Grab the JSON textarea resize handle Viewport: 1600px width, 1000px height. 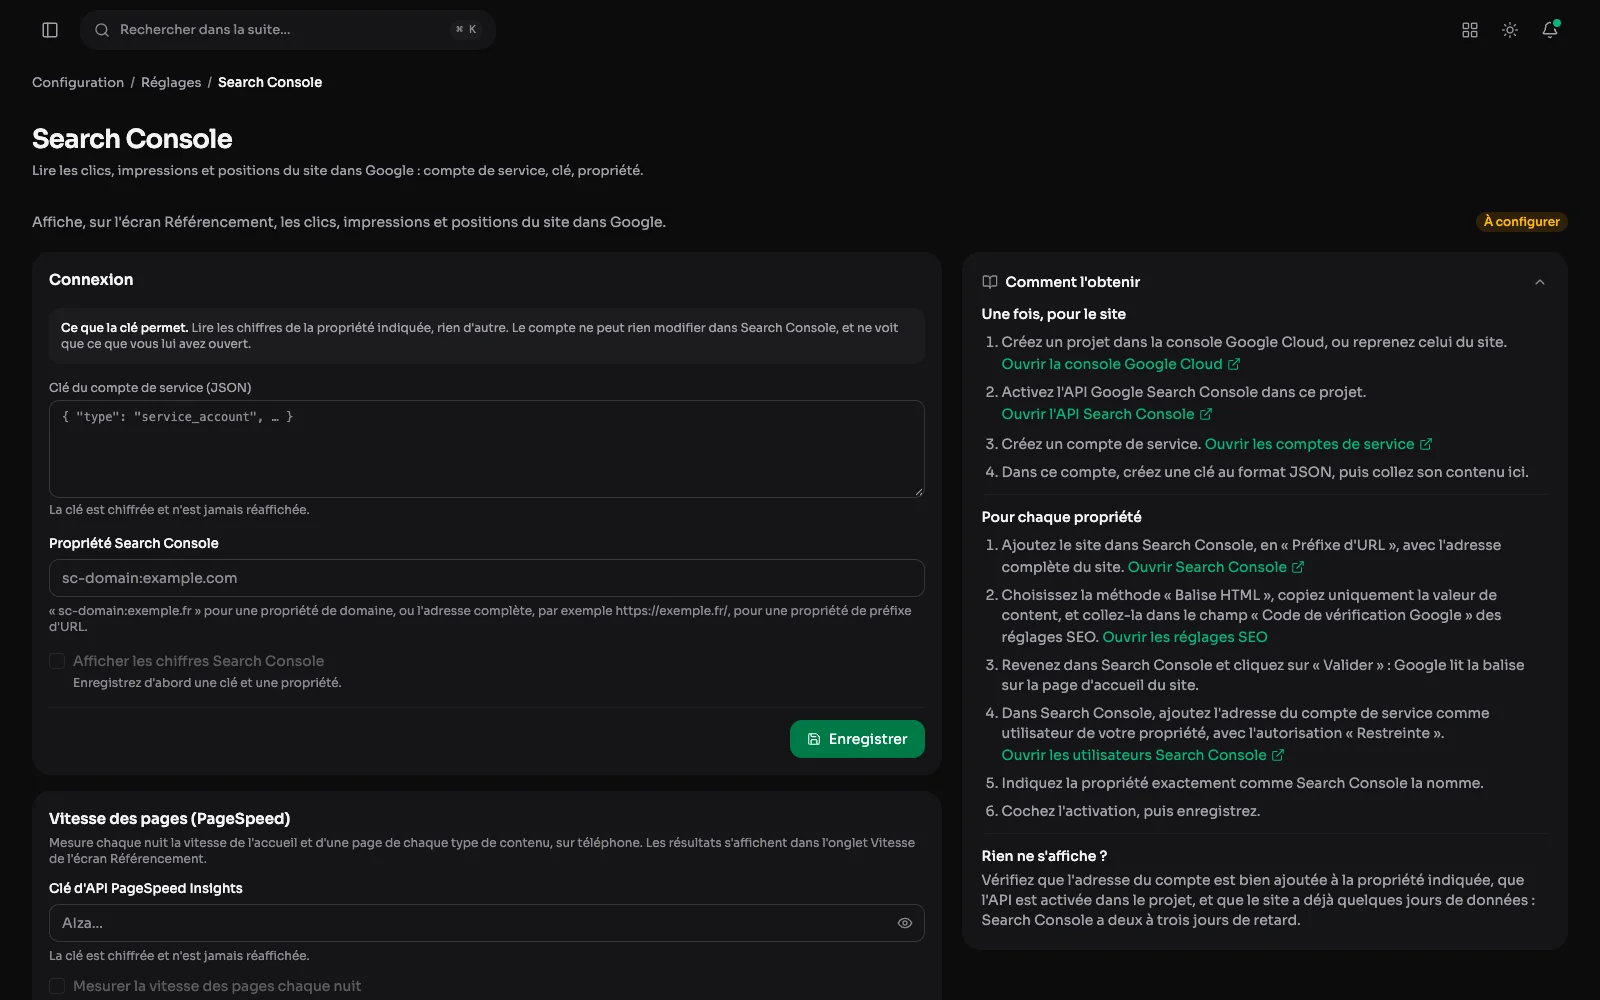[918, 491]
